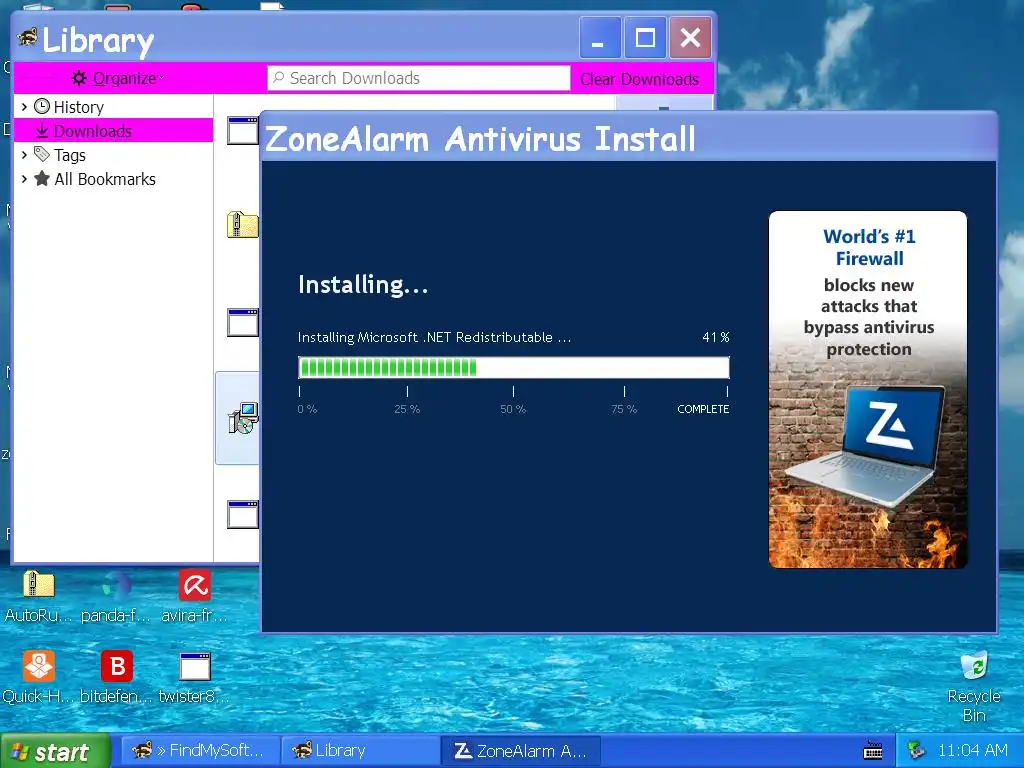Click the network tray icon by clock
The width and height of the screenshot is (1024, 768).
[x=916, y=750]
